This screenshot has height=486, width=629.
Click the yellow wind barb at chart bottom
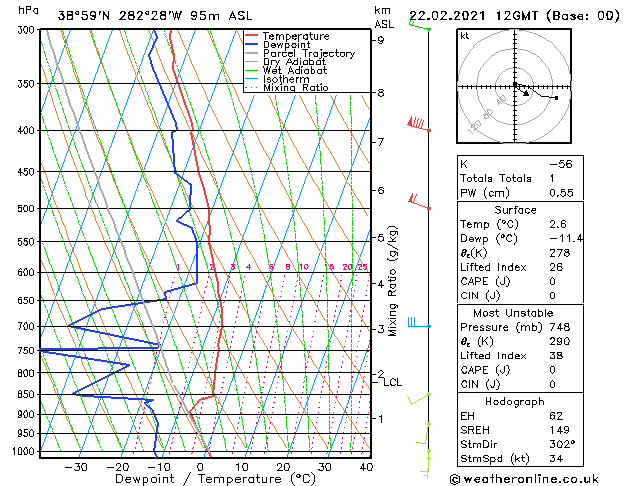(x=426, y=468)
